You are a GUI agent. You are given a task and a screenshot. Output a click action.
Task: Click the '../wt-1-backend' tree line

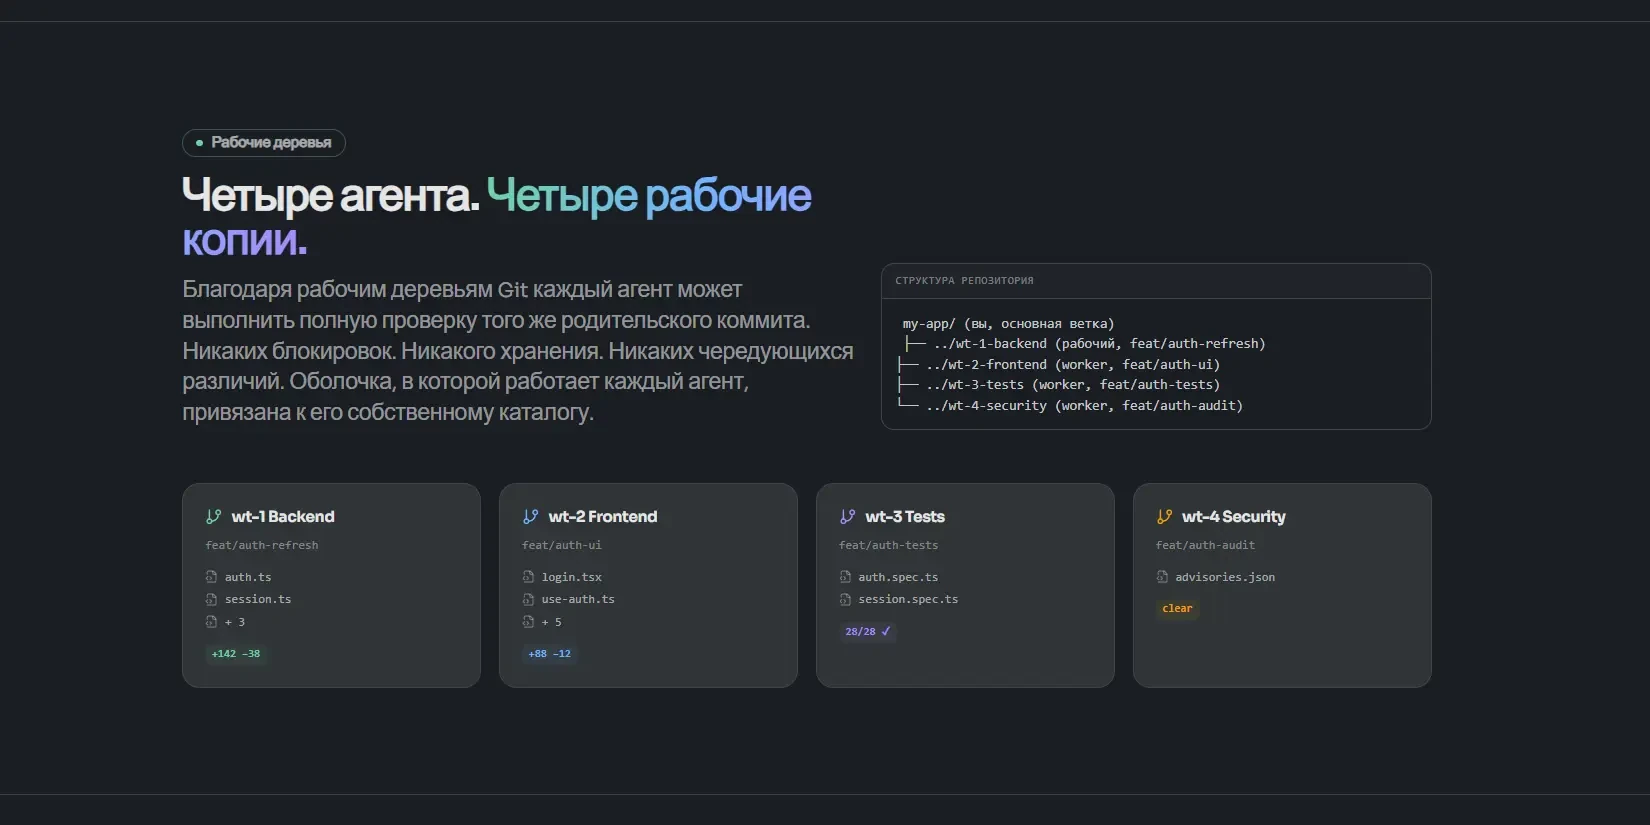click(x=1084, y=344)
